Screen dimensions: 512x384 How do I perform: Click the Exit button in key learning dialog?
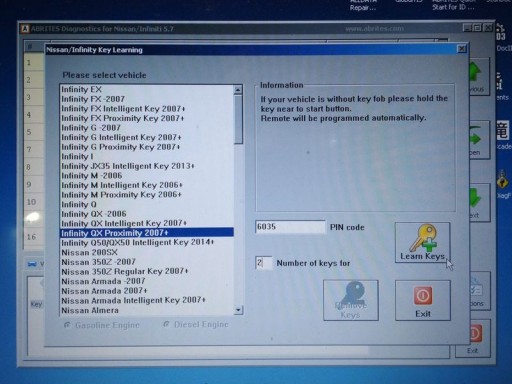pos(423,300)
